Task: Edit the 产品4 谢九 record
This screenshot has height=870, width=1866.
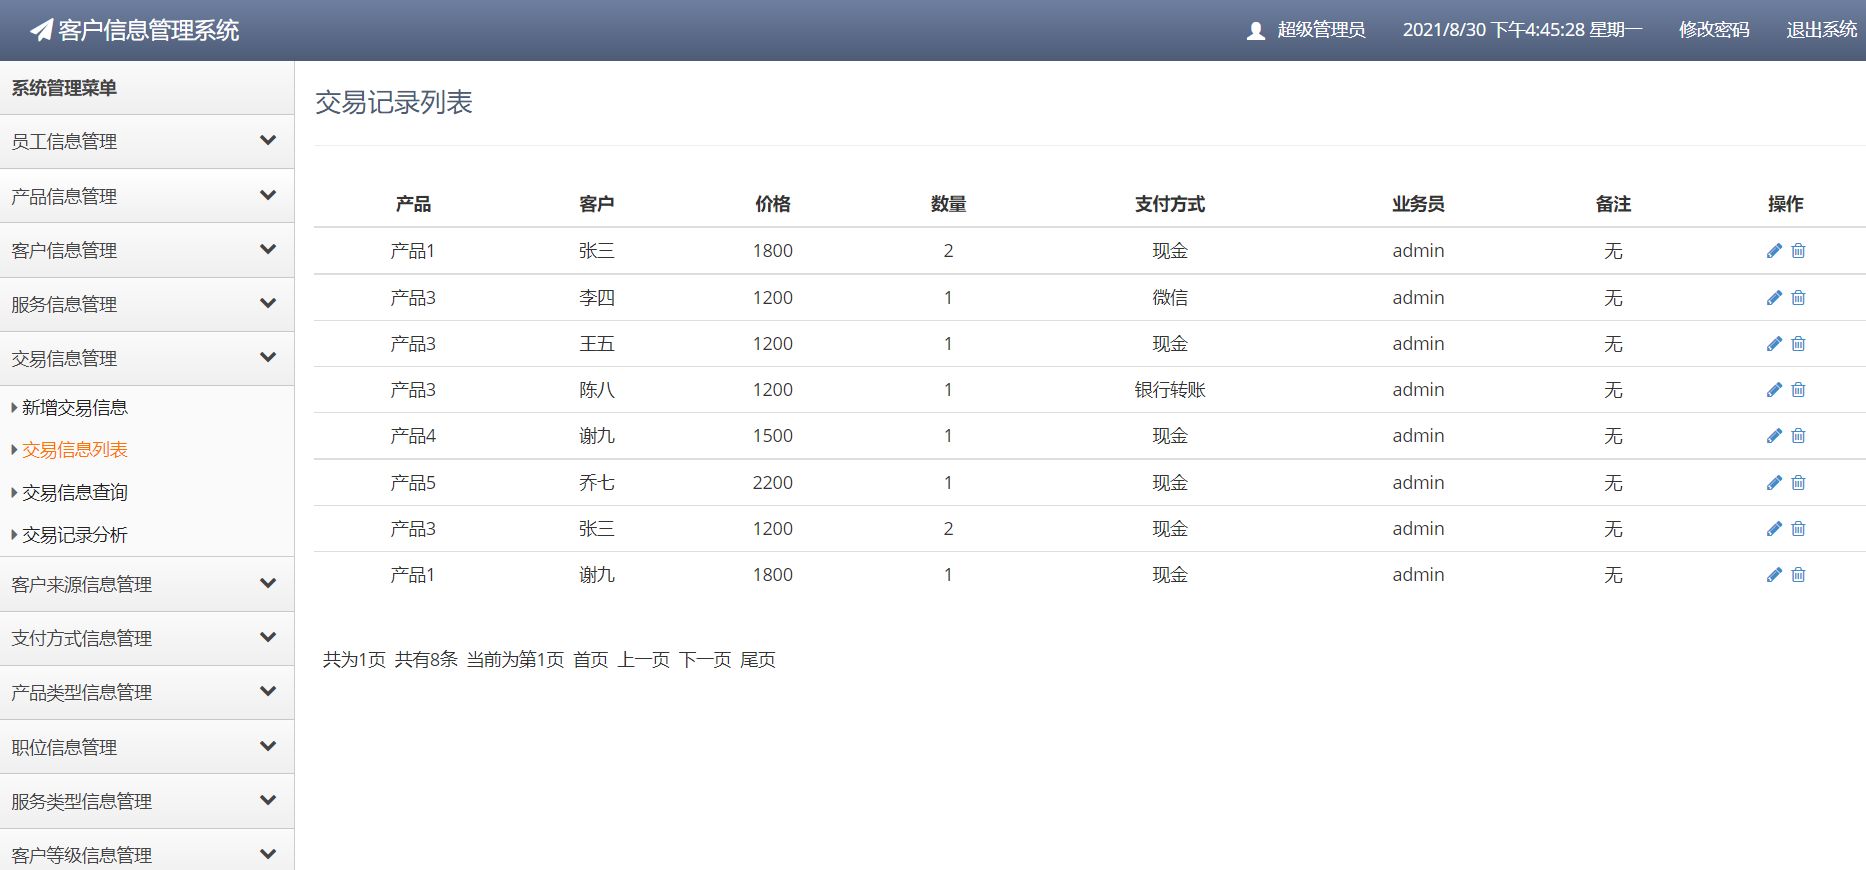Action: pos(1774,436)
